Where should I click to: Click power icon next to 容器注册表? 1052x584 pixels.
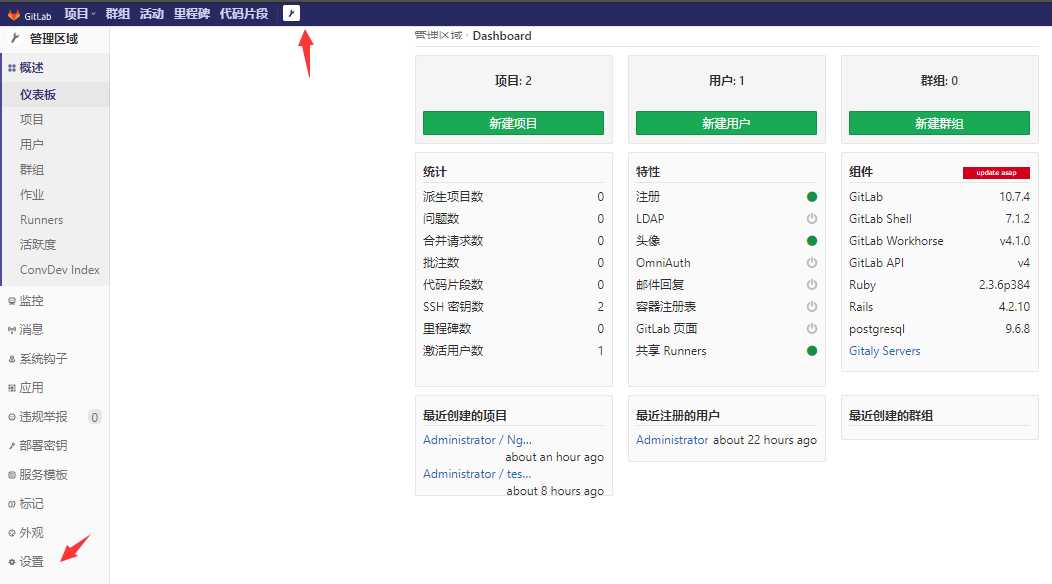812,307
